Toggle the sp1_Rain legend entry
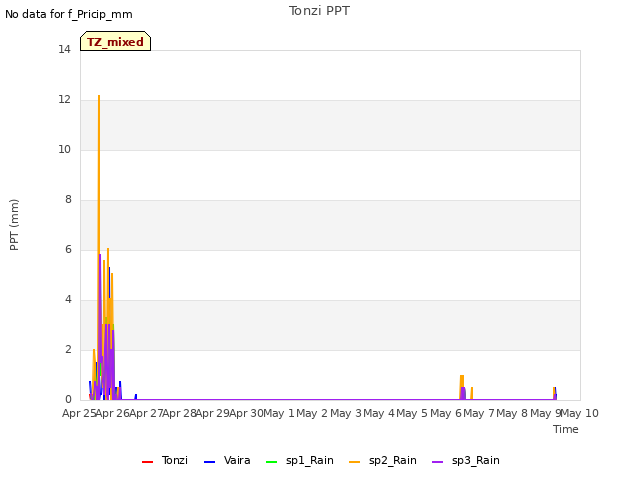 point(300,460)
